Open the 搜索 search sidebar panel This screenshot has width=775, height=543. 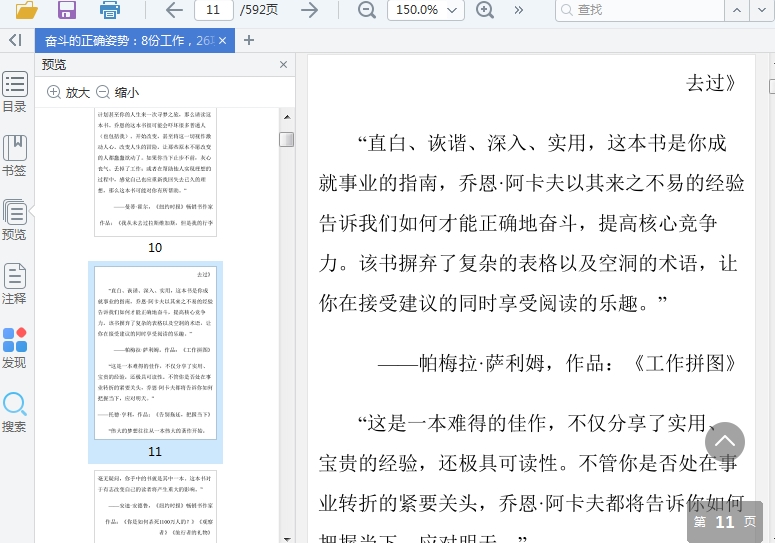pos(14,411)
